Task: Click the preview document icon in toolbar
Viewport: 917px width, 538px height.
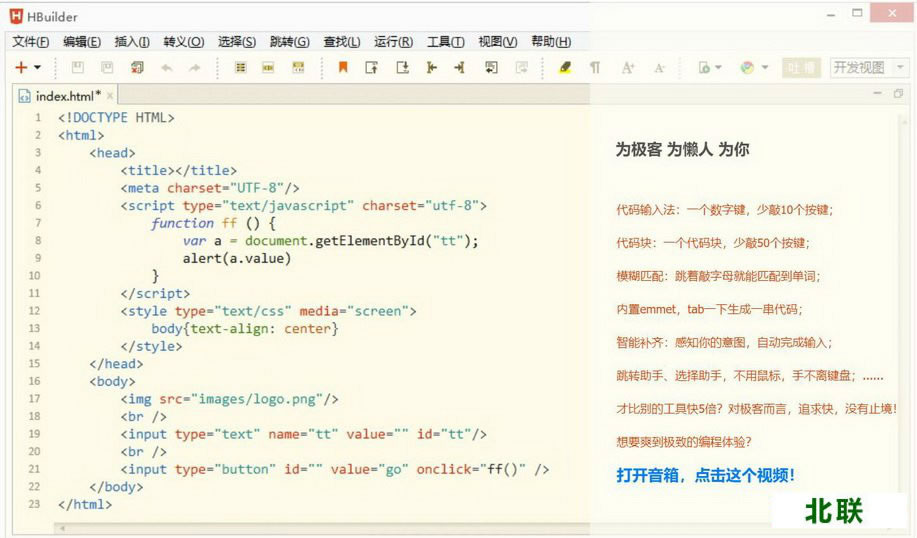Action: pos(704,68)
